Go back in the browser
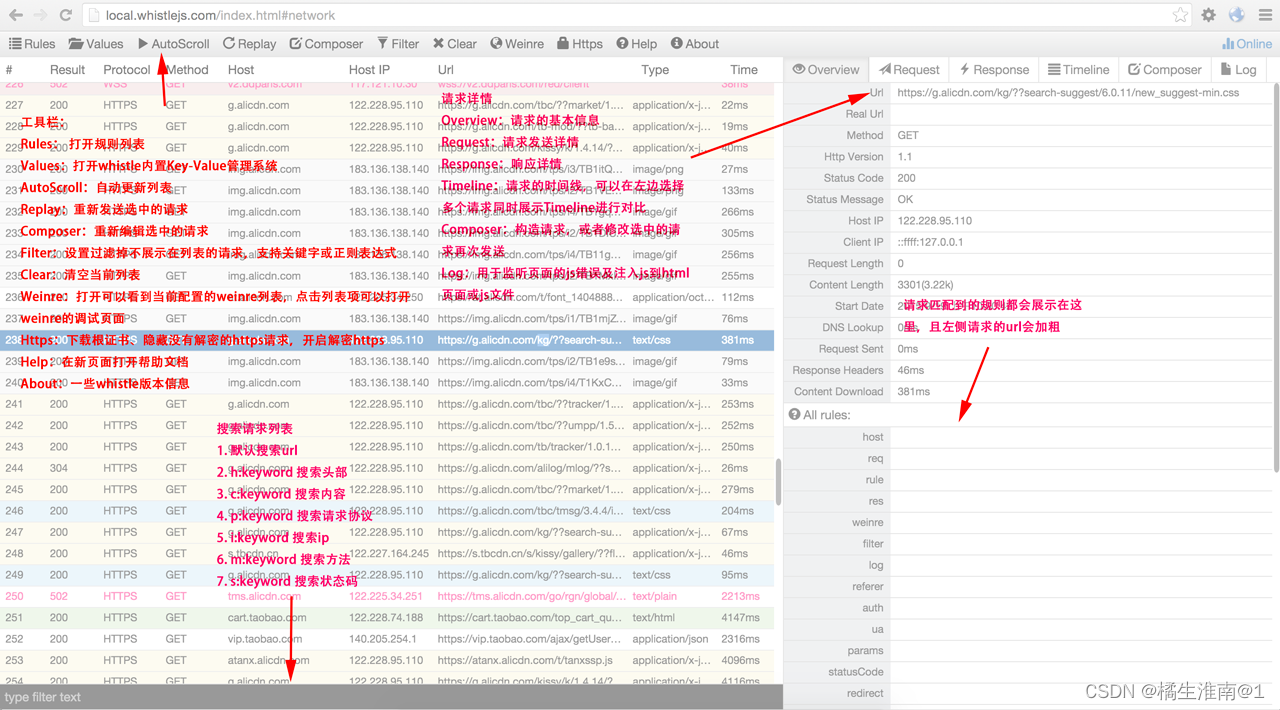This screenshot has width=1280, height=710. pyautogui.click(x=16, y=15)
